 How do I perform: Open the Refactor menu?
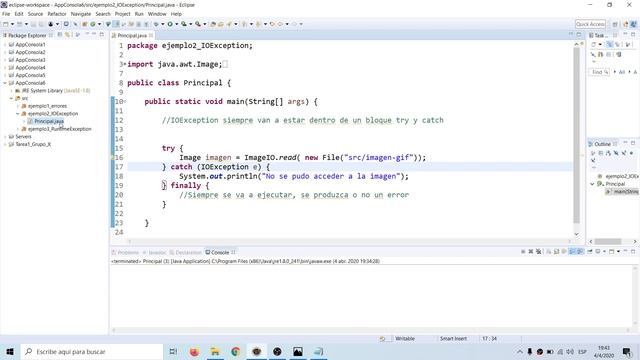coord(57,14)
